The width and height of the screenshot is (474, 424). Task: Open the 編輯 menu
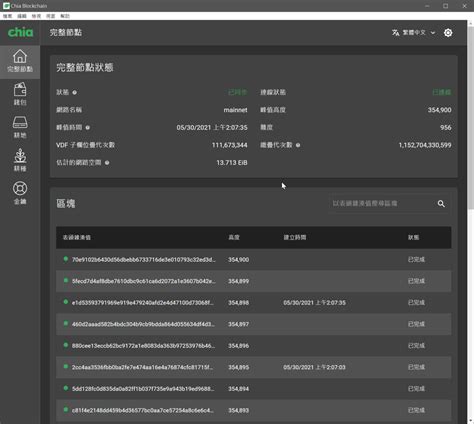pyautogui.click(x=22, y=16)
